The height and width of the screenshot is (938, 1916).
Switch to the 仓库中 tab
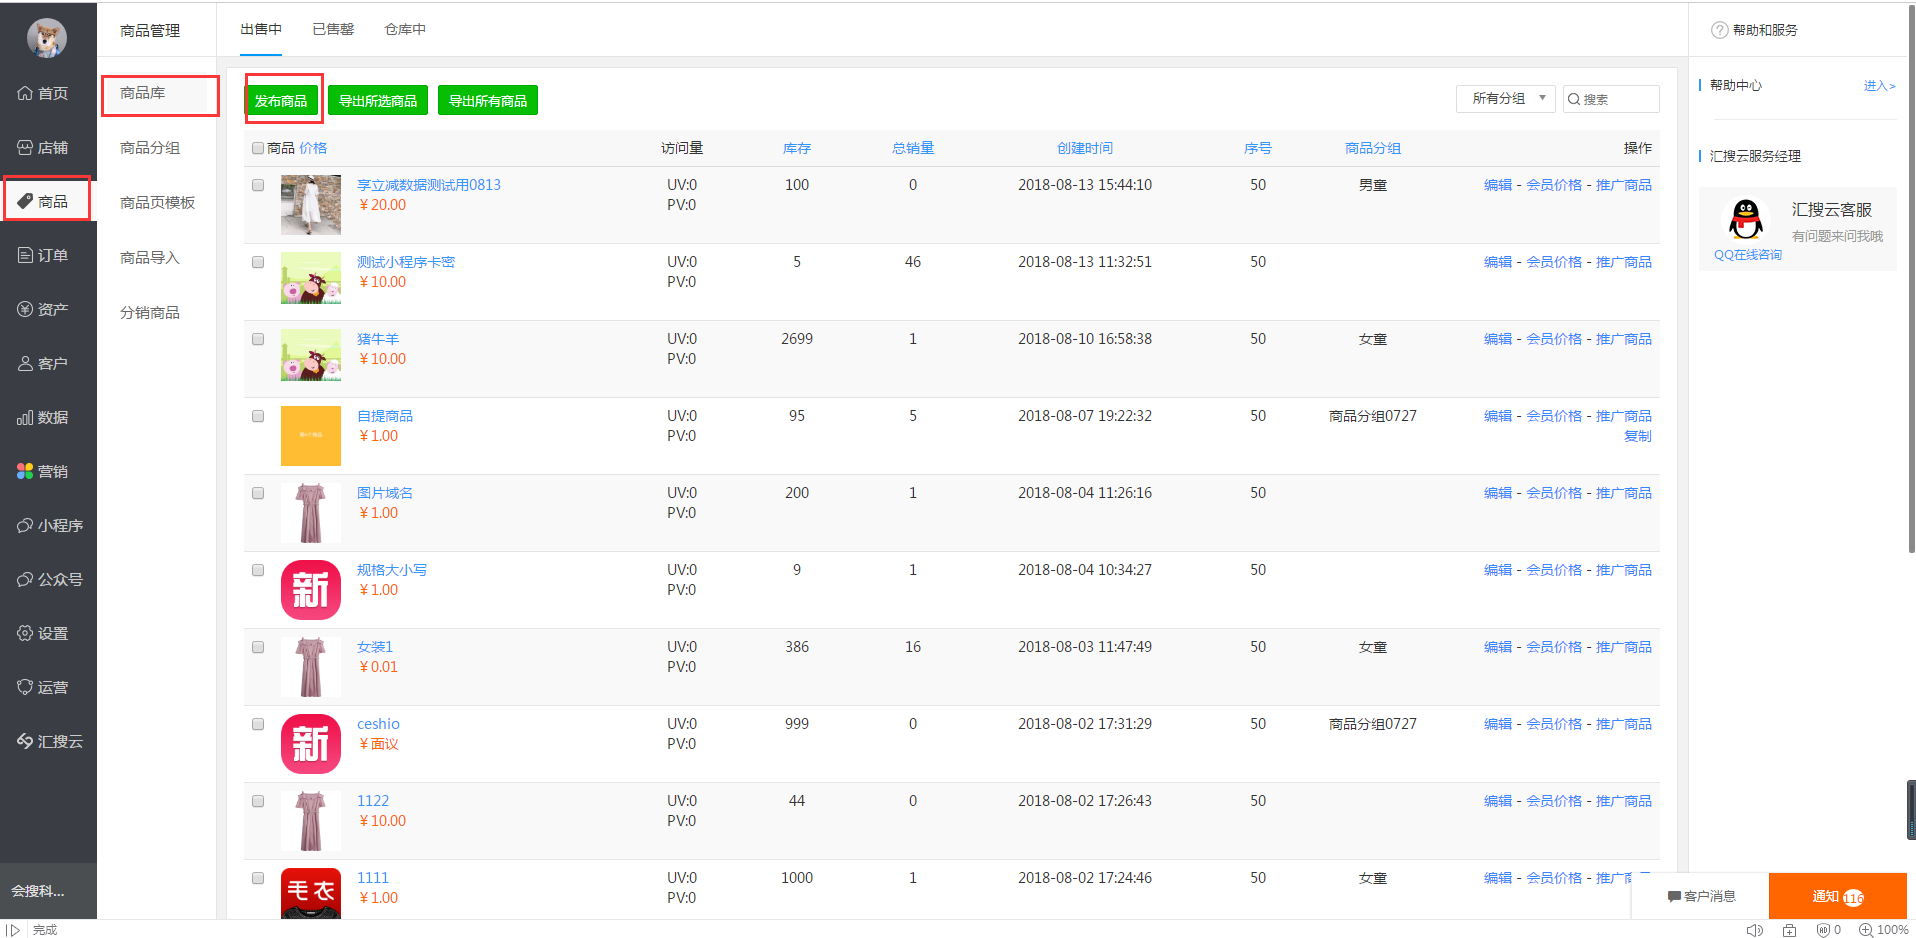[405, 29]
